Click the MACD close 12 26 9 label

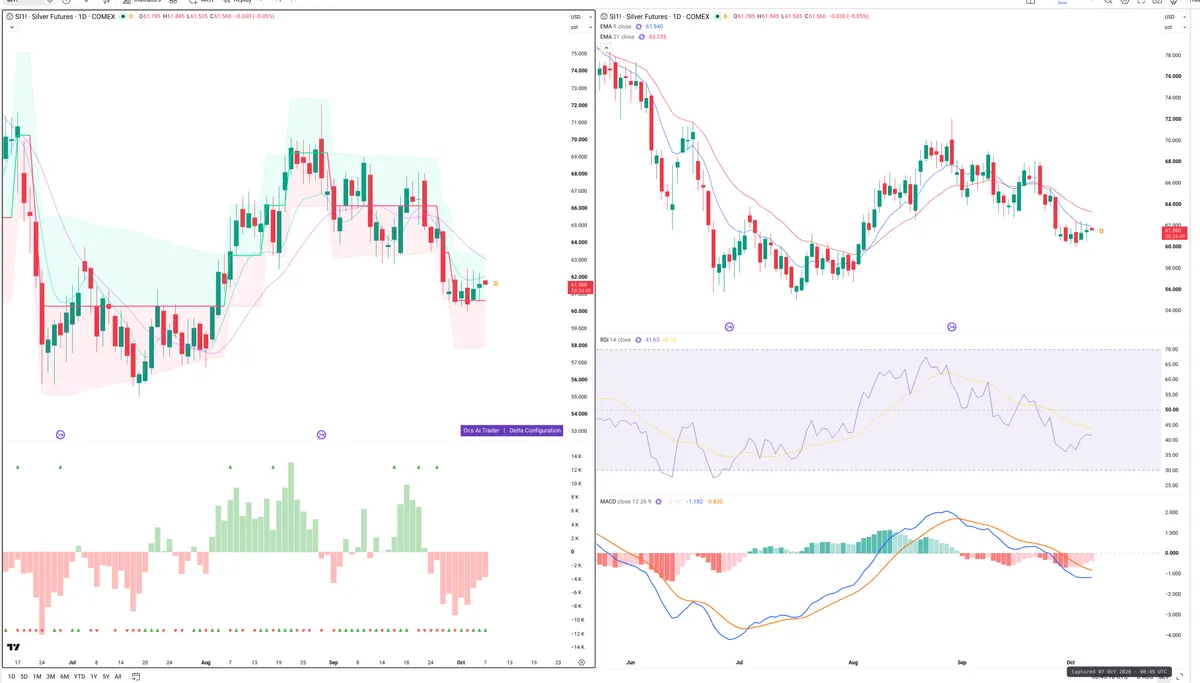[x=626, y=500]
